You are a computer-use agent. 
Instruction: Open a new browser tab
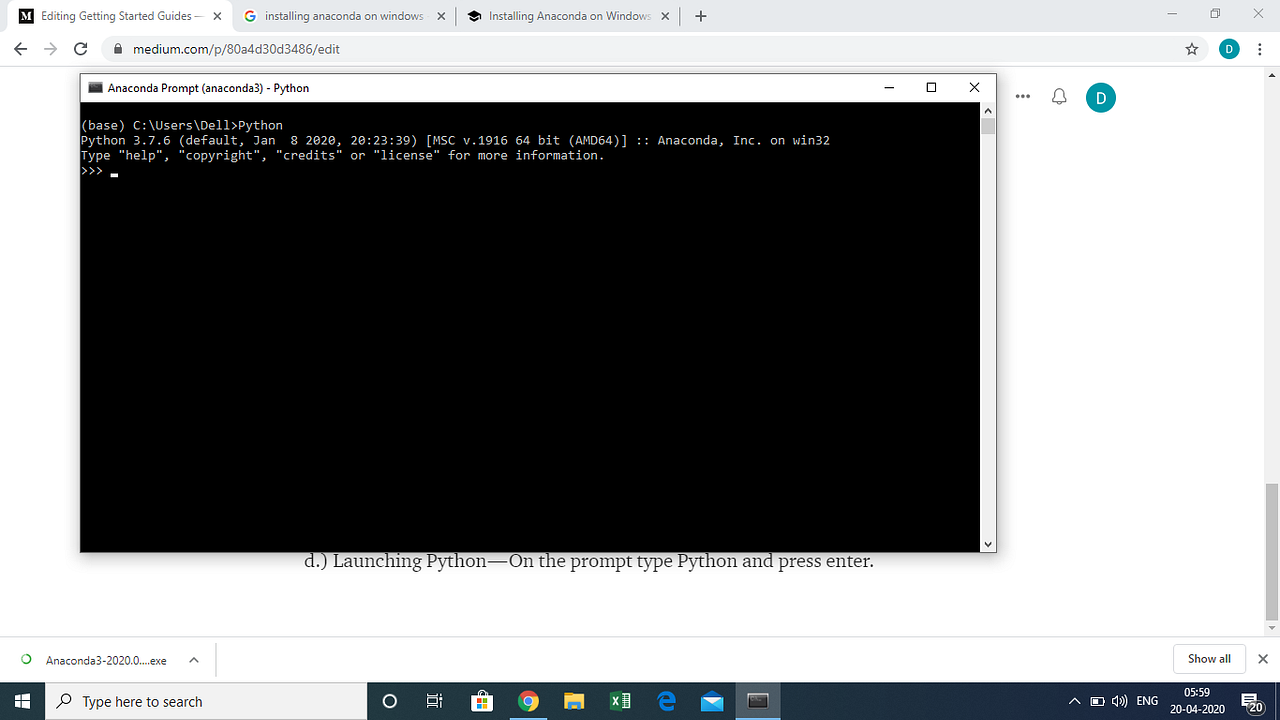click(700, 16)
